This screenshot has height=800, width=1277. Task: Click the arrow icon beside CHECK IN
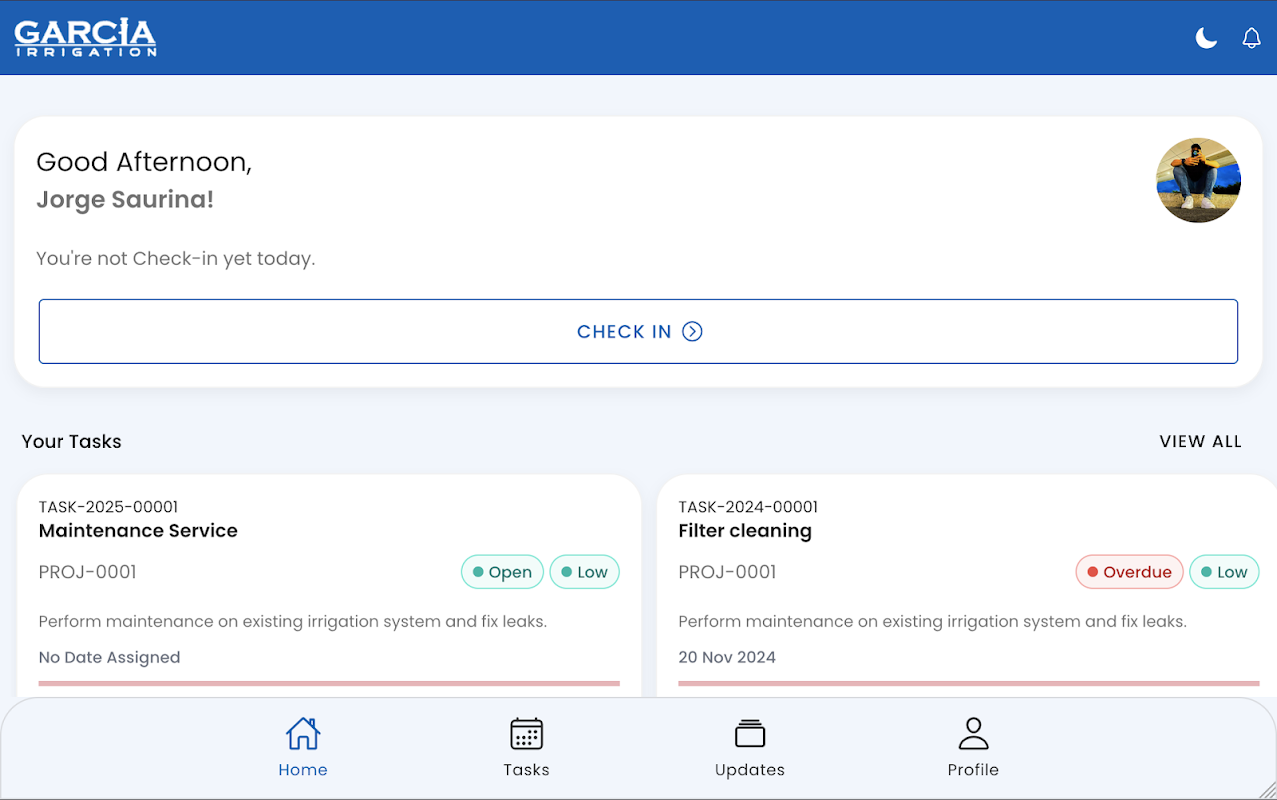click(x=692, y=331)
